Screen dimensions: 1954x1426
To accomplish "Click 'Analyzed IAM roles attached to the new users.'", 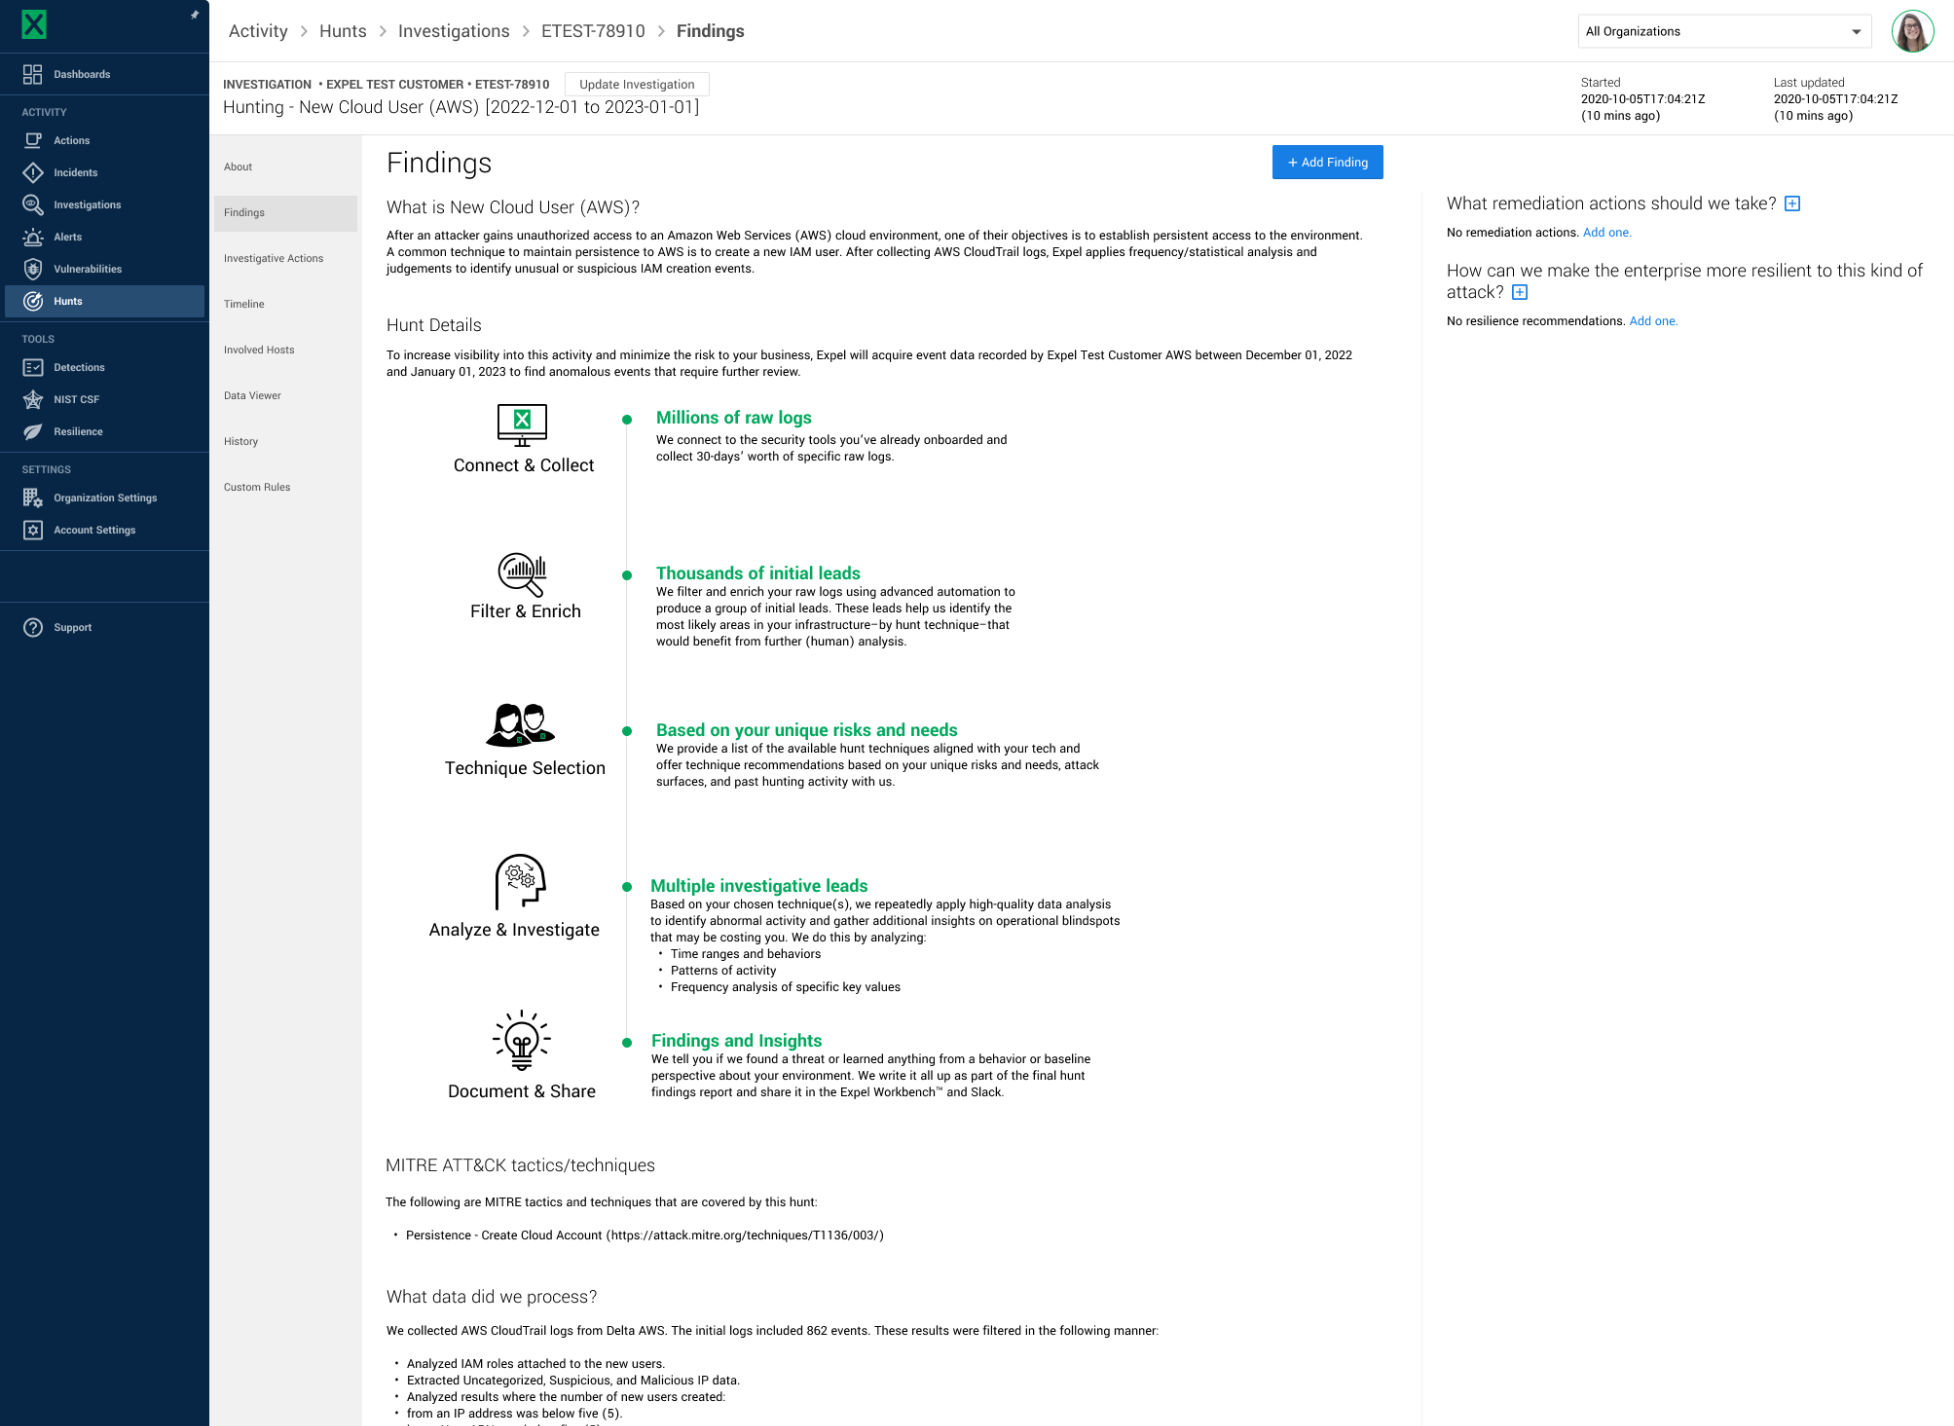I will [x=535, y=1364].
